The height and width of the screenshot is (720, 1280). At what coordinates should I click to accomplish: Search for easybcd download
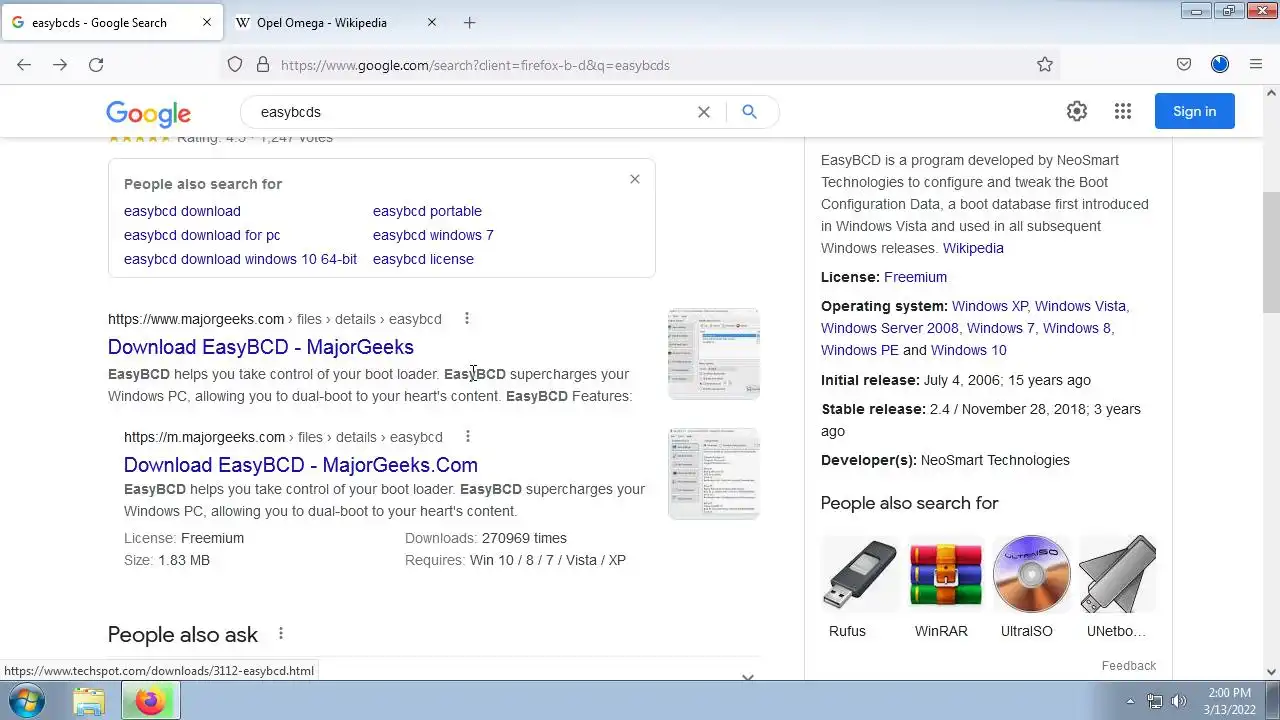182,211
